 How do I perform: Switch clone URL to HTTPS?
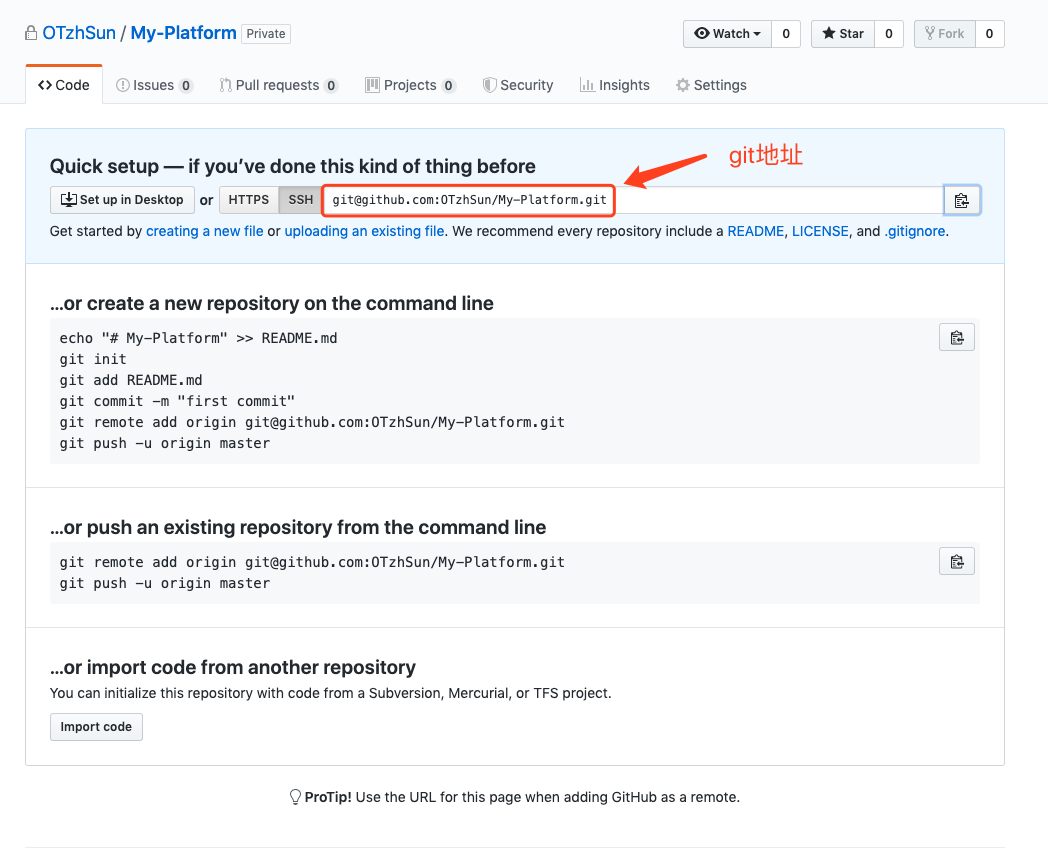pyautogui.click(x=248, y=200)
